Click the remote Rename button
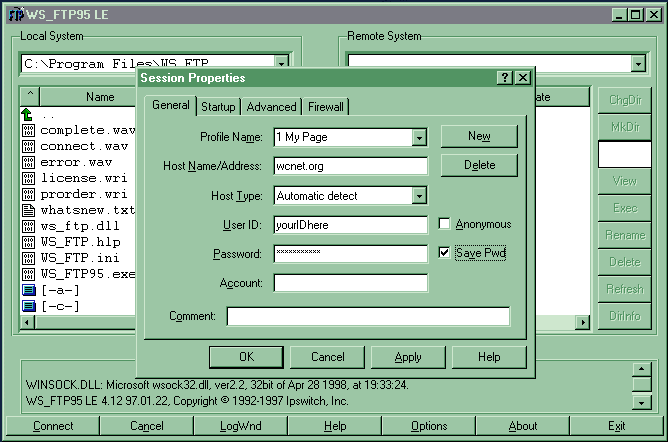668x442 pixels. click(x=625, y=235)
